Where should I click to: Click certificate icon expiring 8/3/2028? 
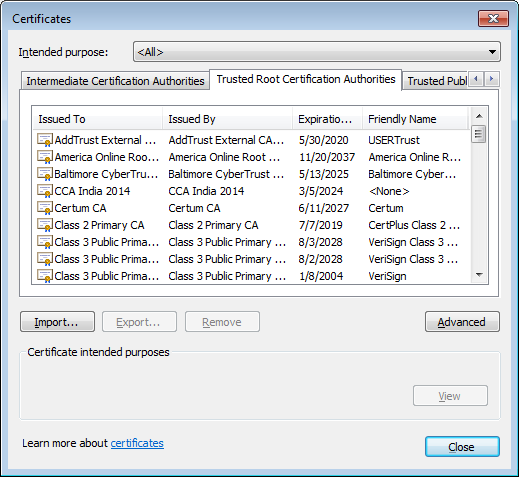(45, 242)
